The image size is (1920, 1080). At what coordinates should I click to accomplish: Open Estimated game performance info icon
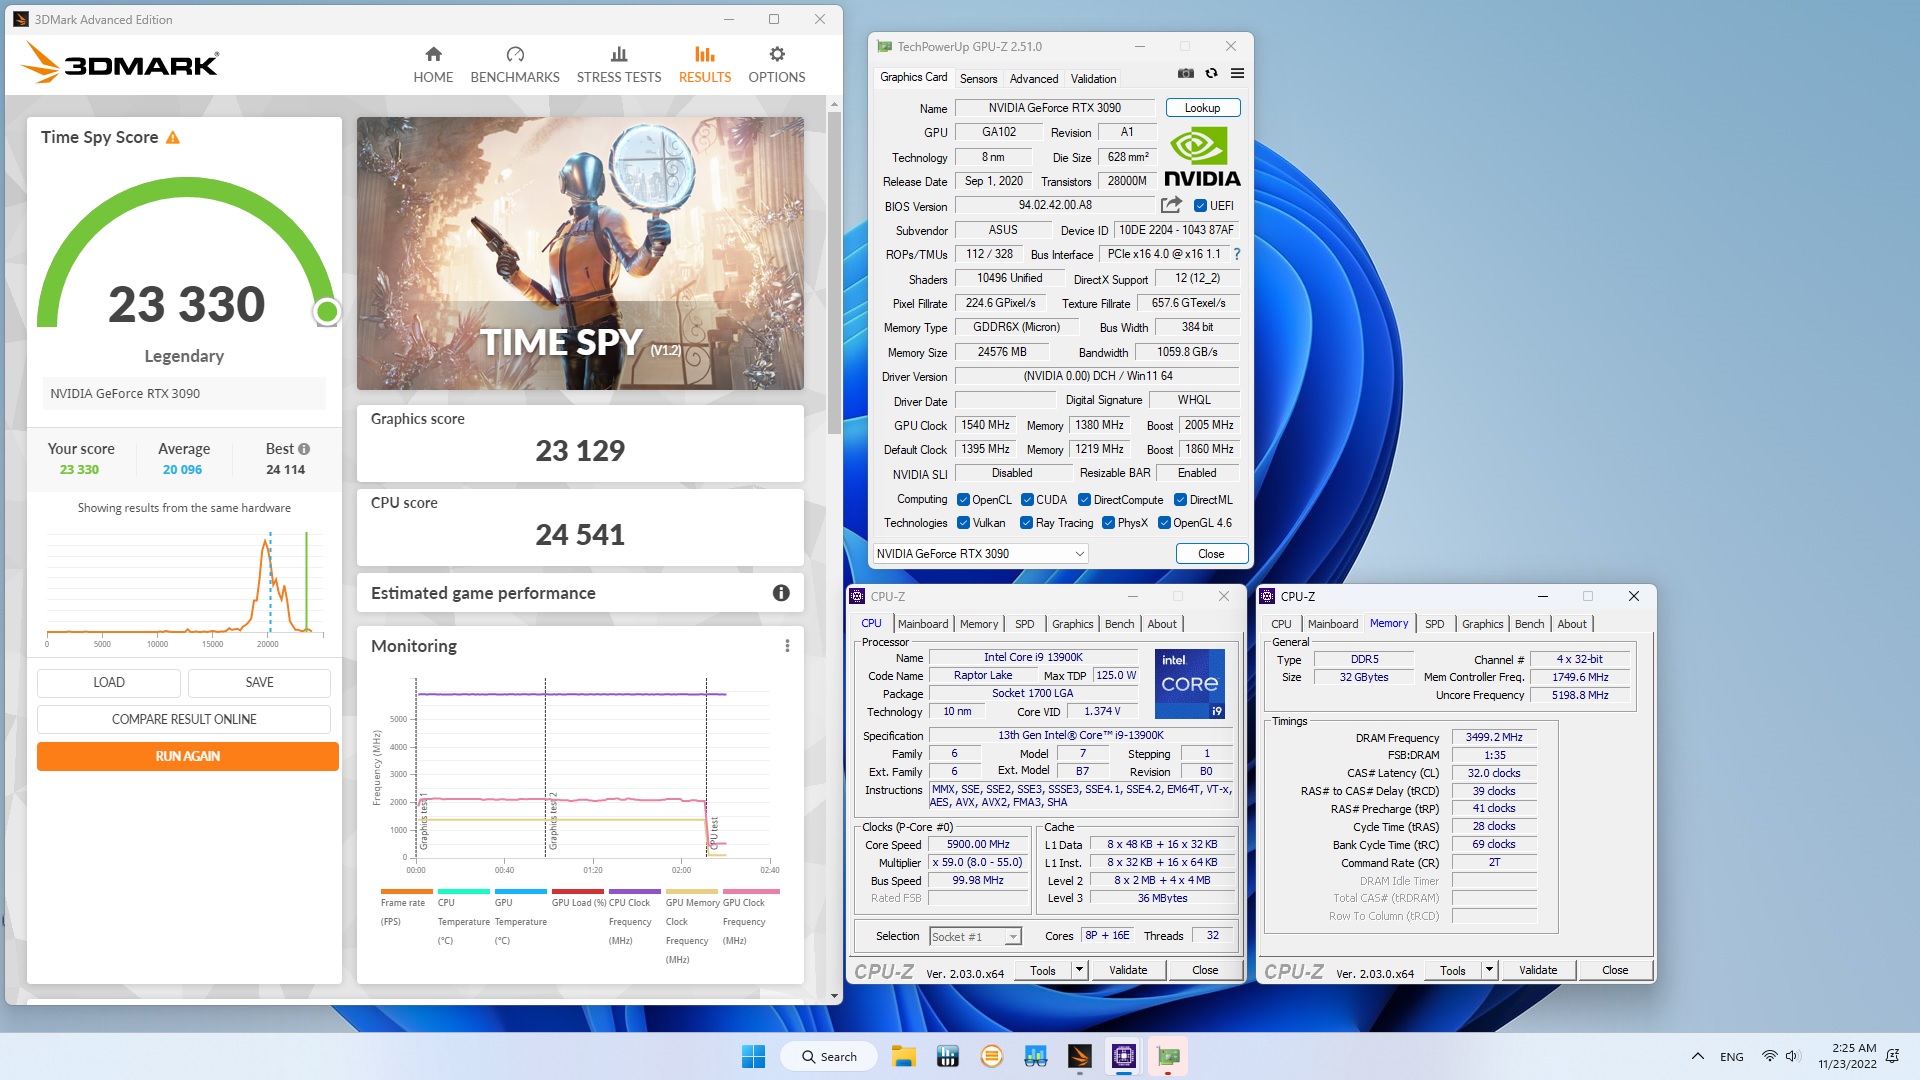[781, 593]
